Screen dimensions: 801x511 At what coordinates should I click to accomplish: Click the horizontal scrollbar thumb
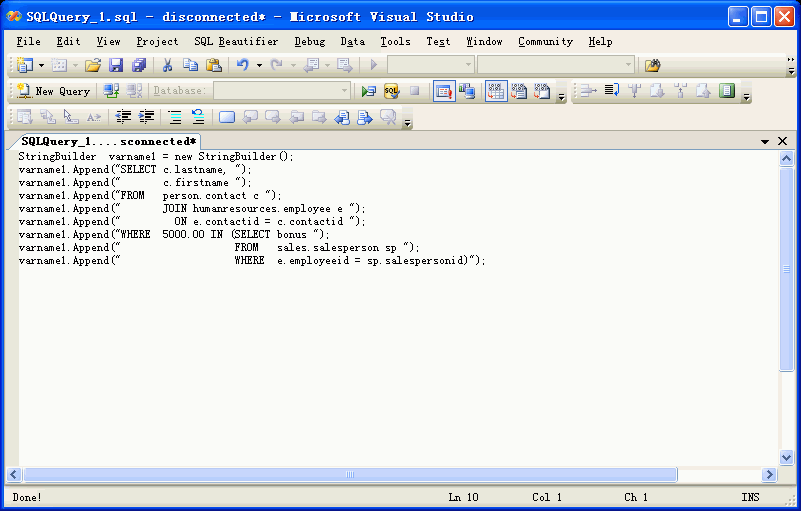[350, 475]
